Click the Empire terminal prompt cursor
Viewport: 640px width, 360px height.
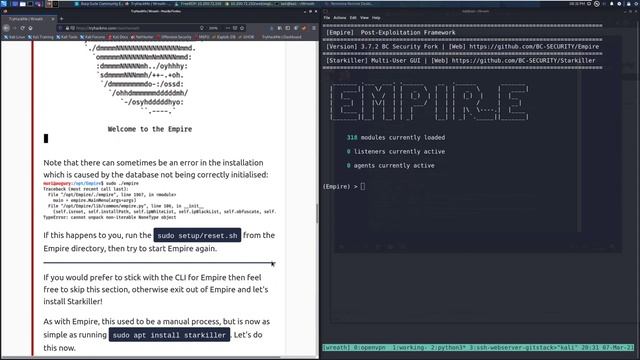coord(363,187)
